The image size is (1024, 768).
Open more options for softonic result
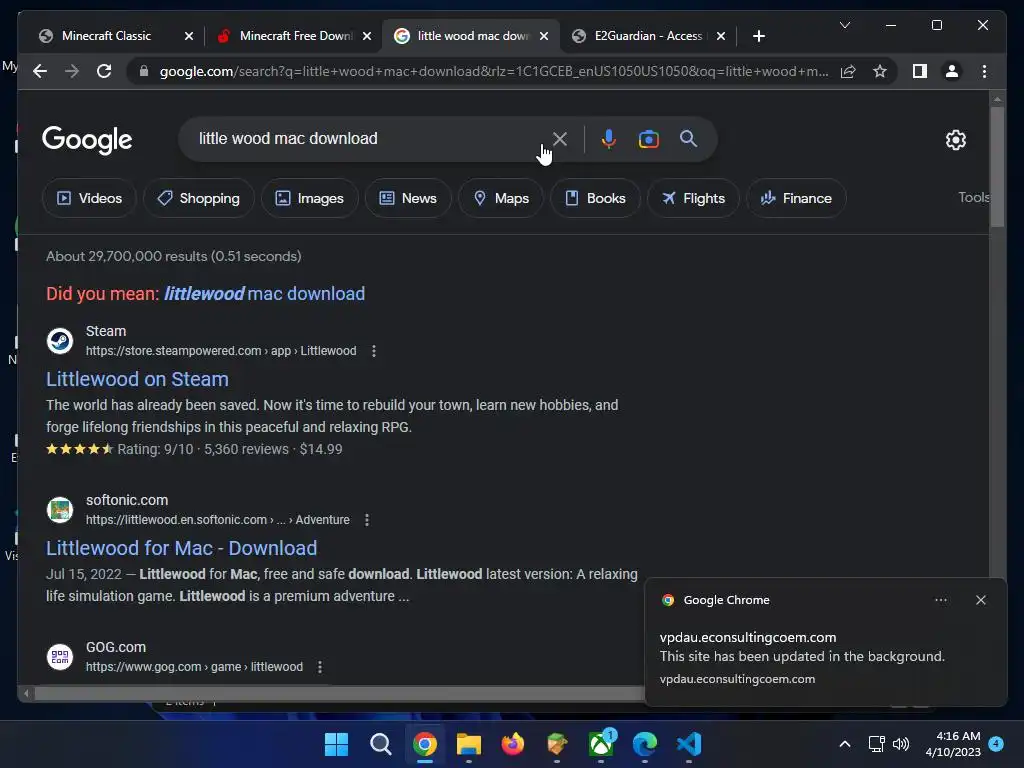[366, 520]
